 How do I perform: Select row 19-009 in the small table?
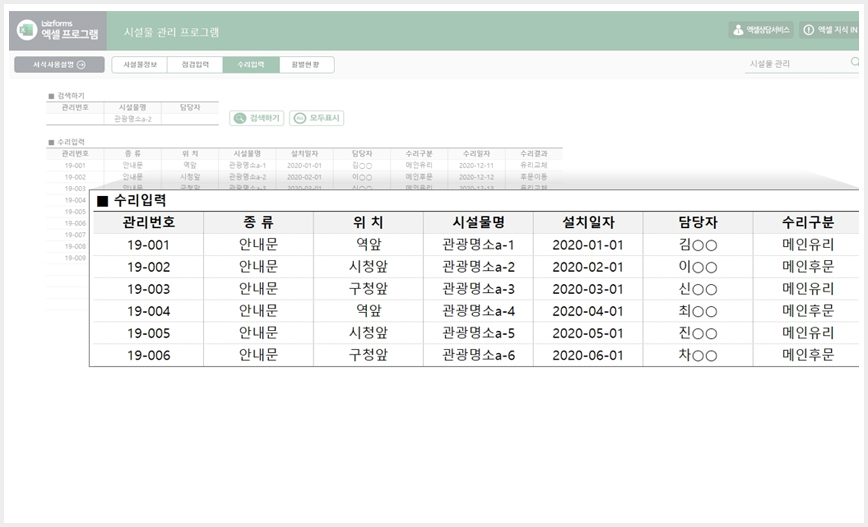(x=75, y=258)
